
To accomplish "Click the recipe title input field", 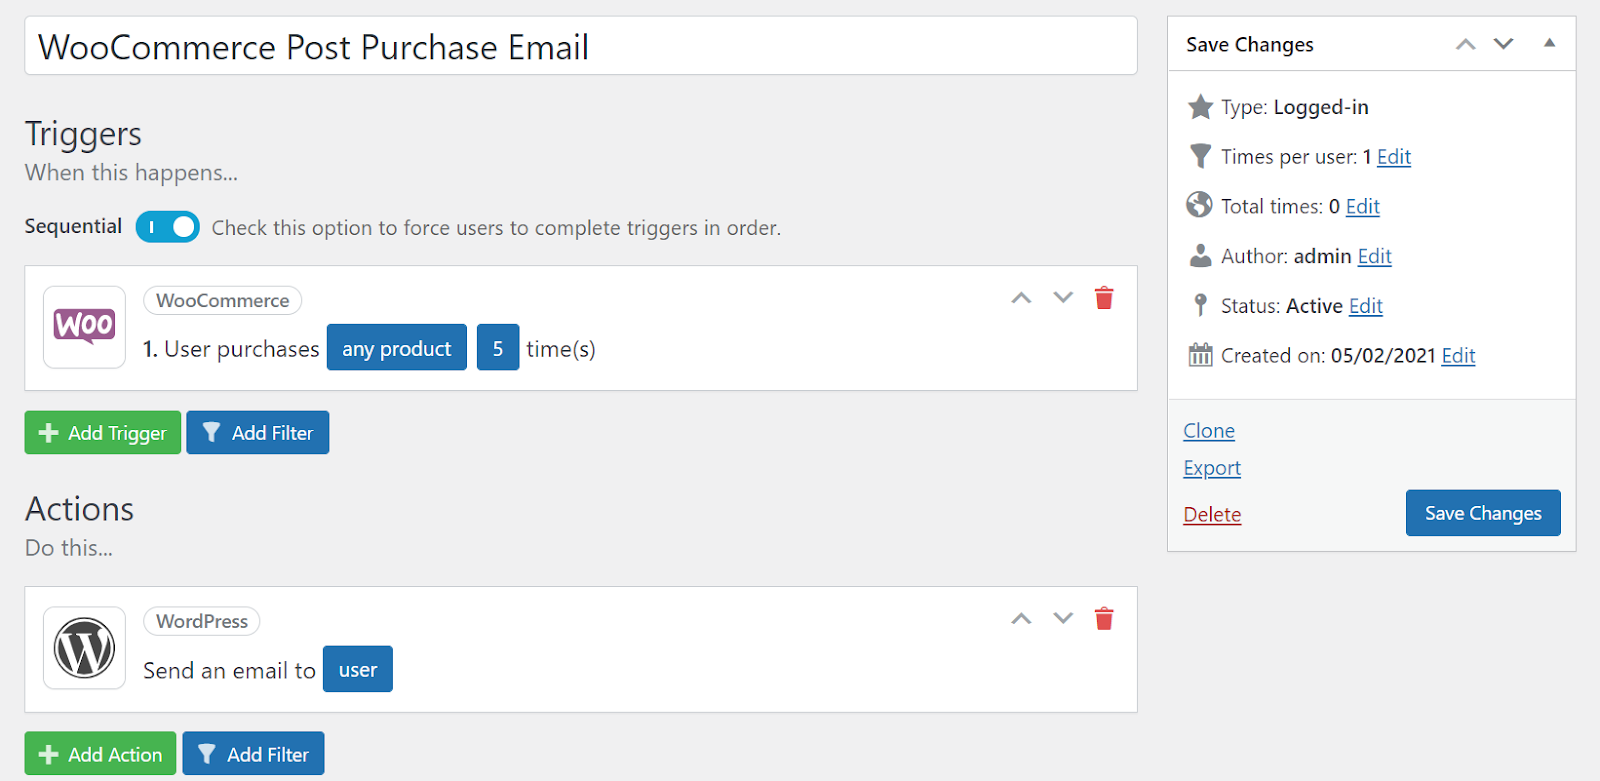I will point(580,46).
